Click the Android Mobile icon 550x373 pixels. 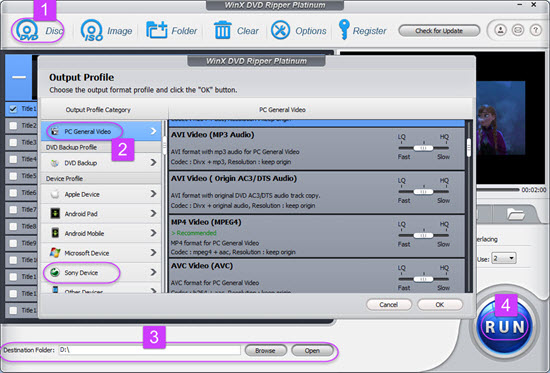[x=55, y=233]
